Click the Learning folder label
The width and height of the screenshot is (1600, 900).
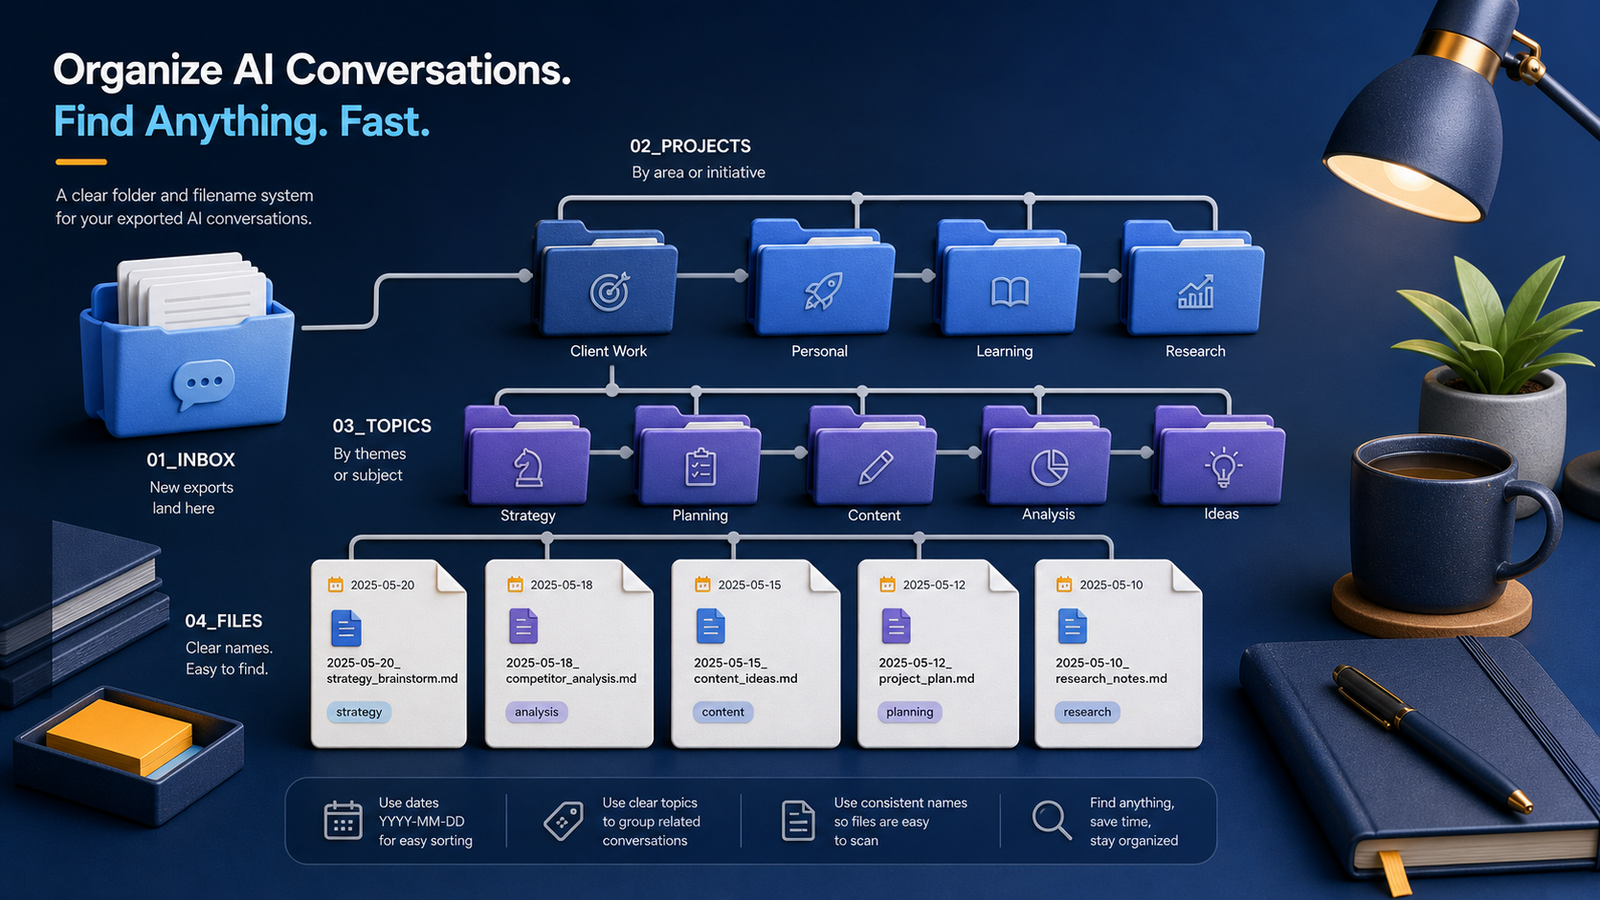coord(1005,351)
